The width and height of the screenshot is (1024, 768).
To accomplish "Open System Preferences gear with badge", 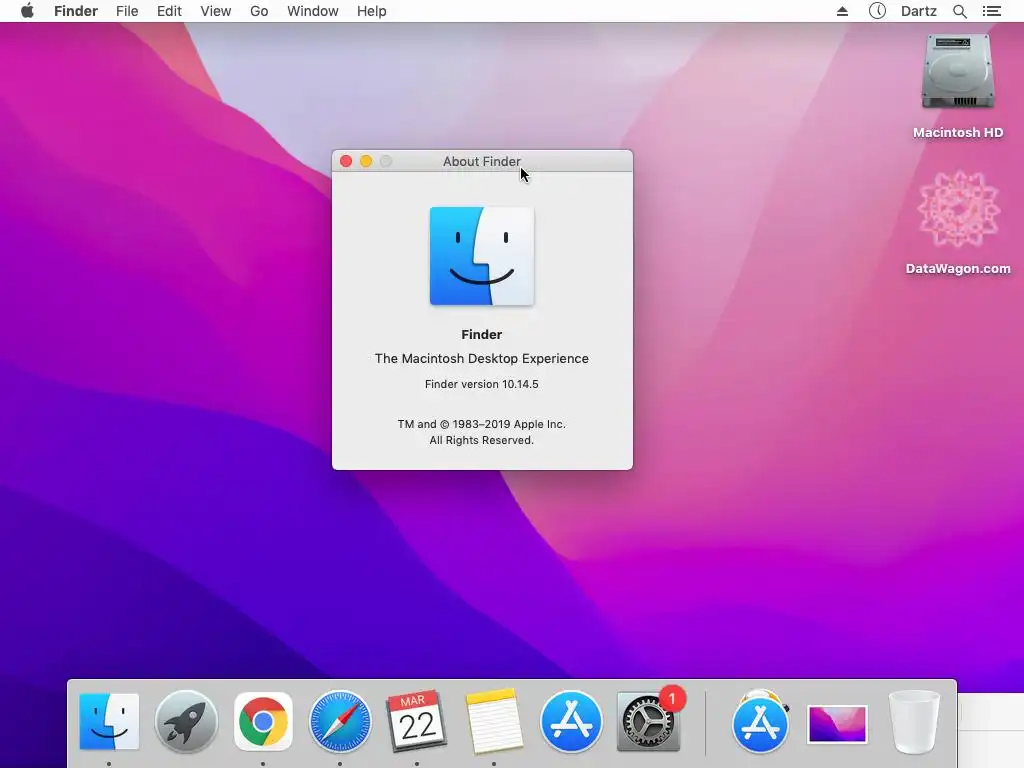I will (x=648, y=720).
